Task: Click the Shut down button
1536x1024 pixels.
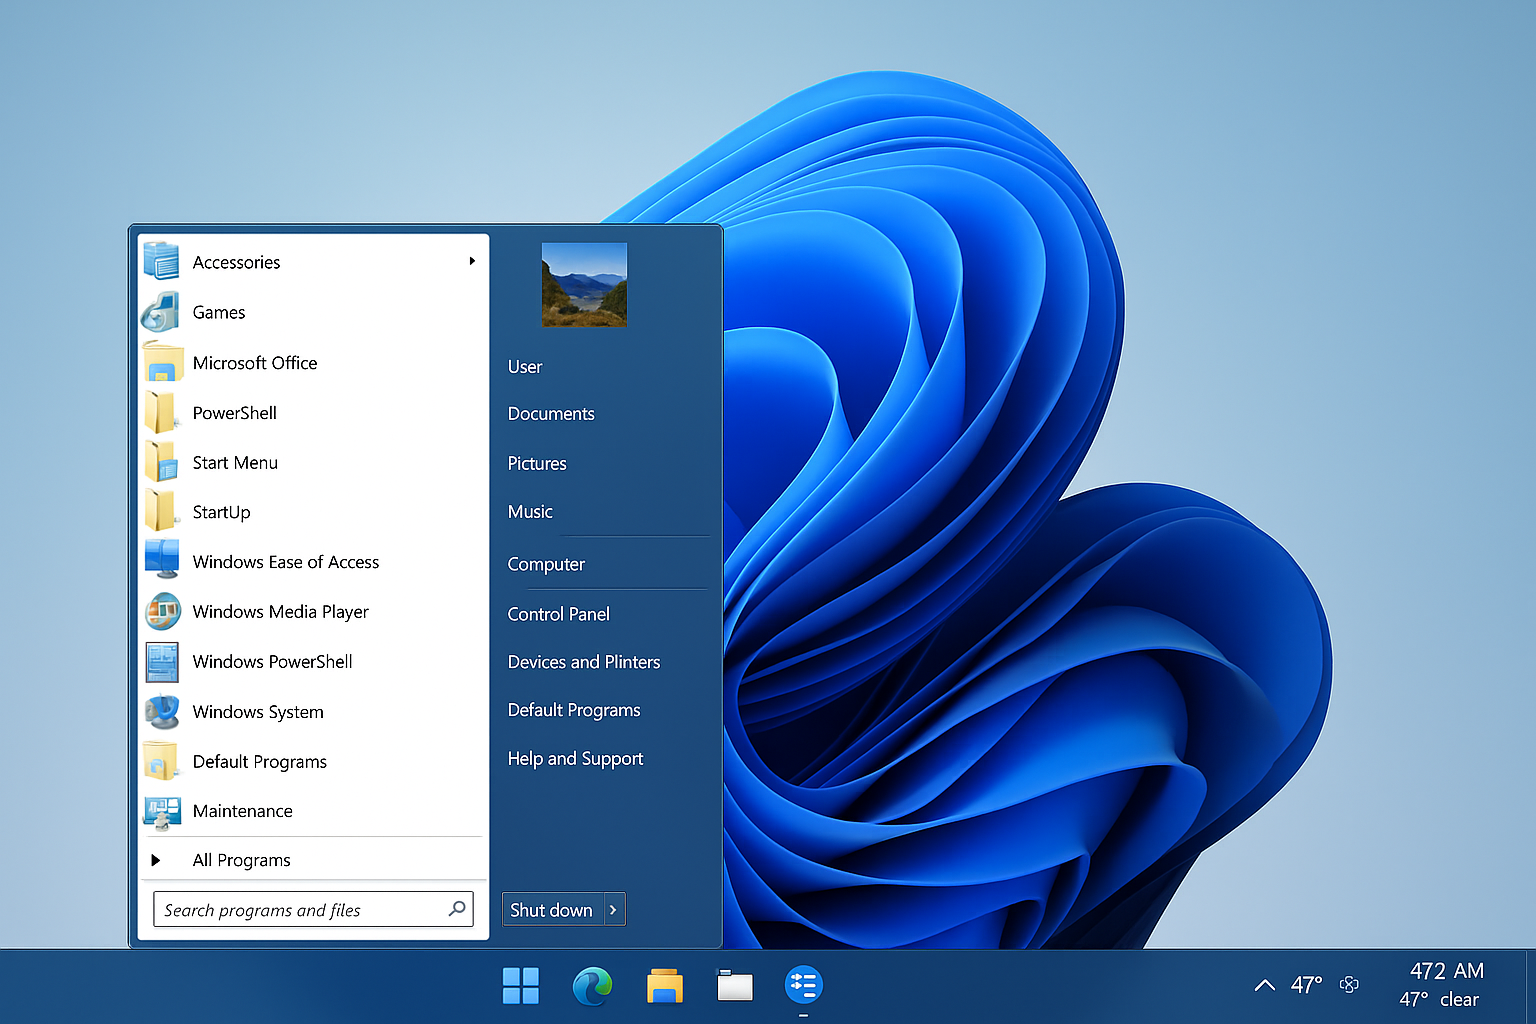Action: (x=551, y=909)
